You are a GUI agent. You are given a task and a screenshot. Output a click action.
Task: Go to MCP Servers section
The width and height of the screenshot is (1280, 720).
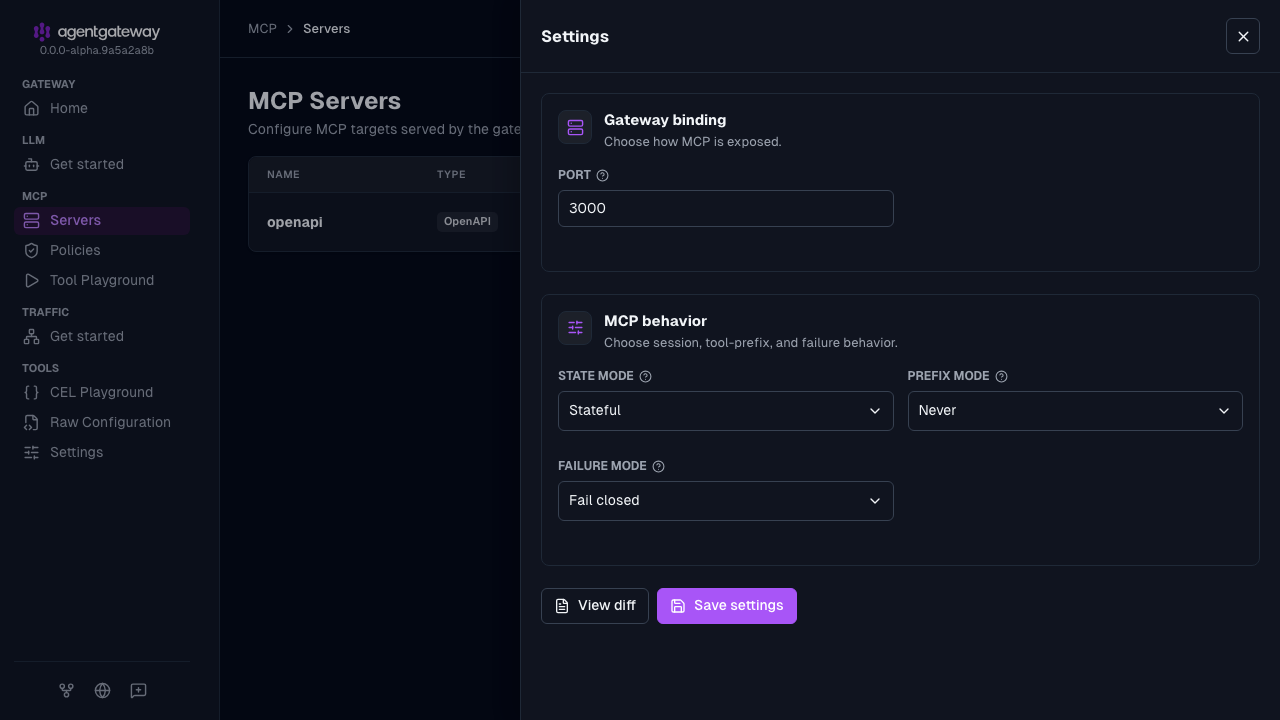pos(102,220)
